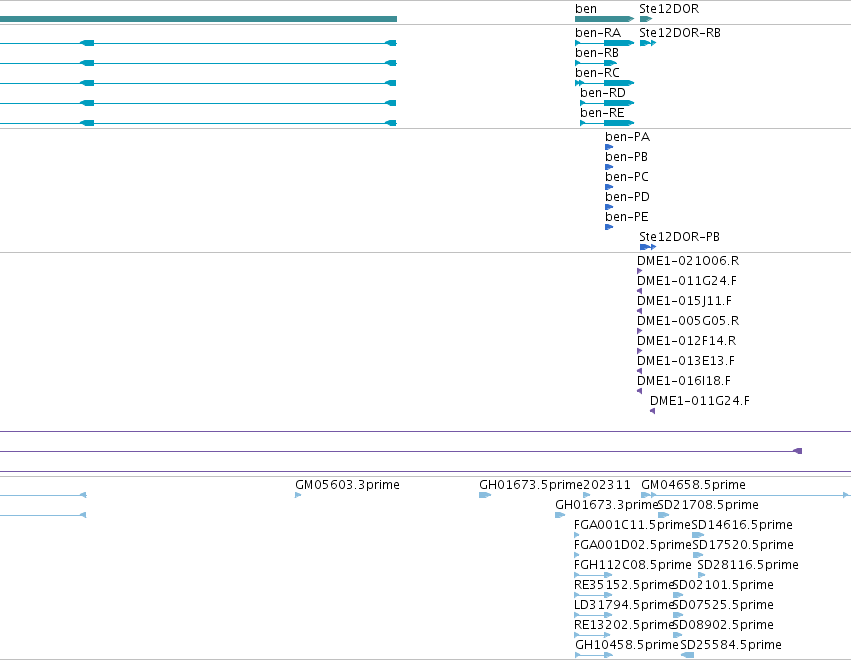
Task: Click the purple arrowhead ending the long feature line
Action: click(798, 451)
